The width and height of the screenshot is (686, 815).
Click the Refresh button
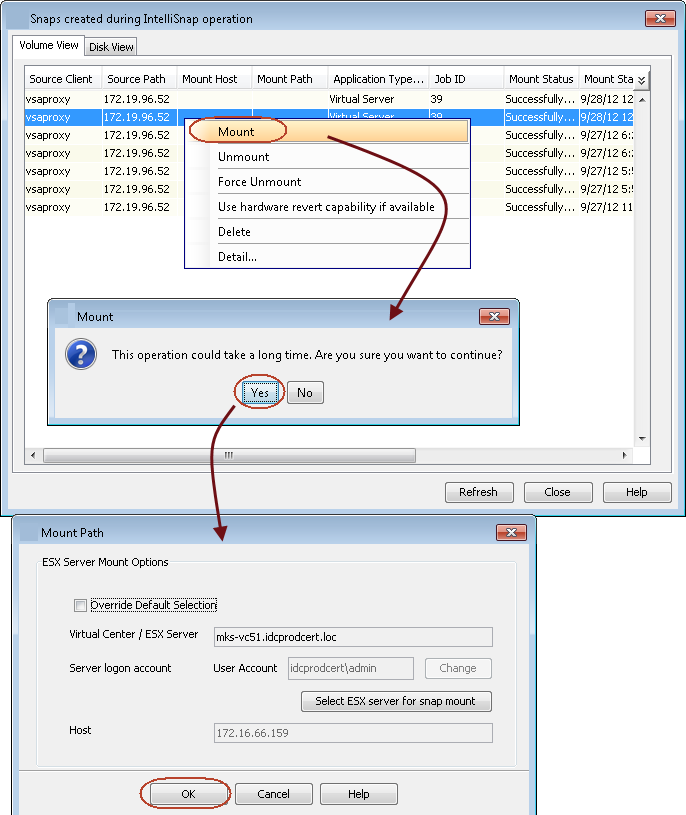click(478, 492)
